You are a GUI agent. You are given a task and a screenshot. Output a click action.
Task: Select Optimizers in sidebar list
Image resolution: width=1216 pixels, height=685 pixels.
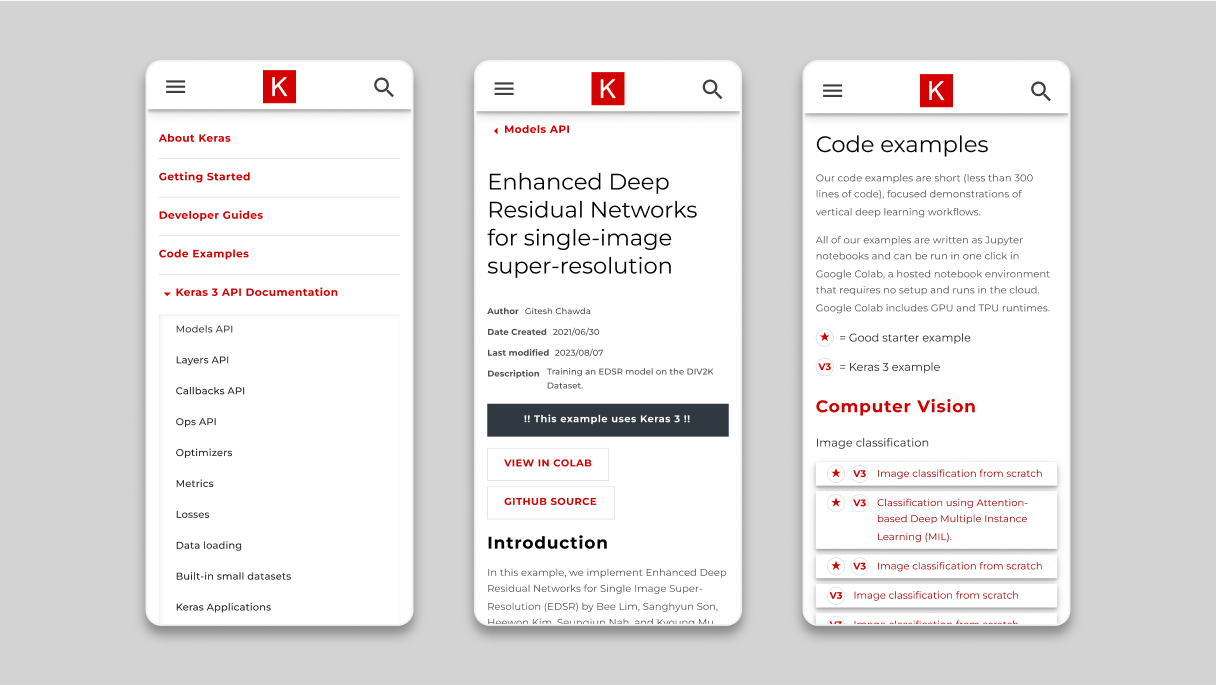(204, 453)
